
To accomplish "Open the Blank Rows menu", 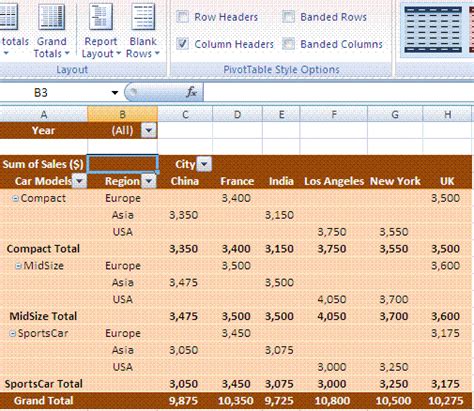I will pyautogui.click(x=143, y=31).
